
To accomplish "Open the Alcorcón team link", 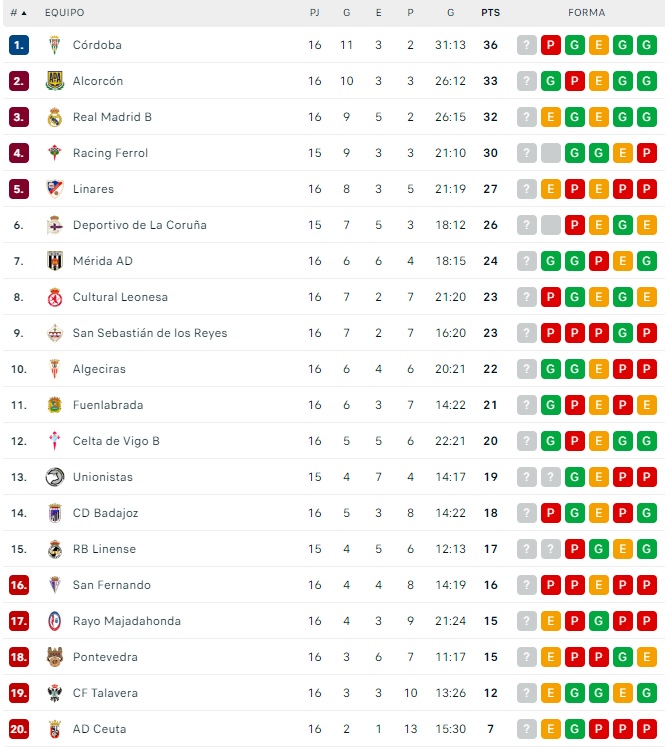I will 98,81.
